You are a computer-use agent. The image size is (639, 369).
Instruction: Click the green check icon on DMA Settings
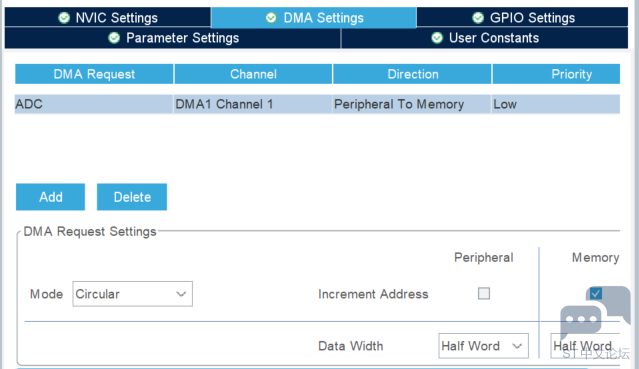271,18
